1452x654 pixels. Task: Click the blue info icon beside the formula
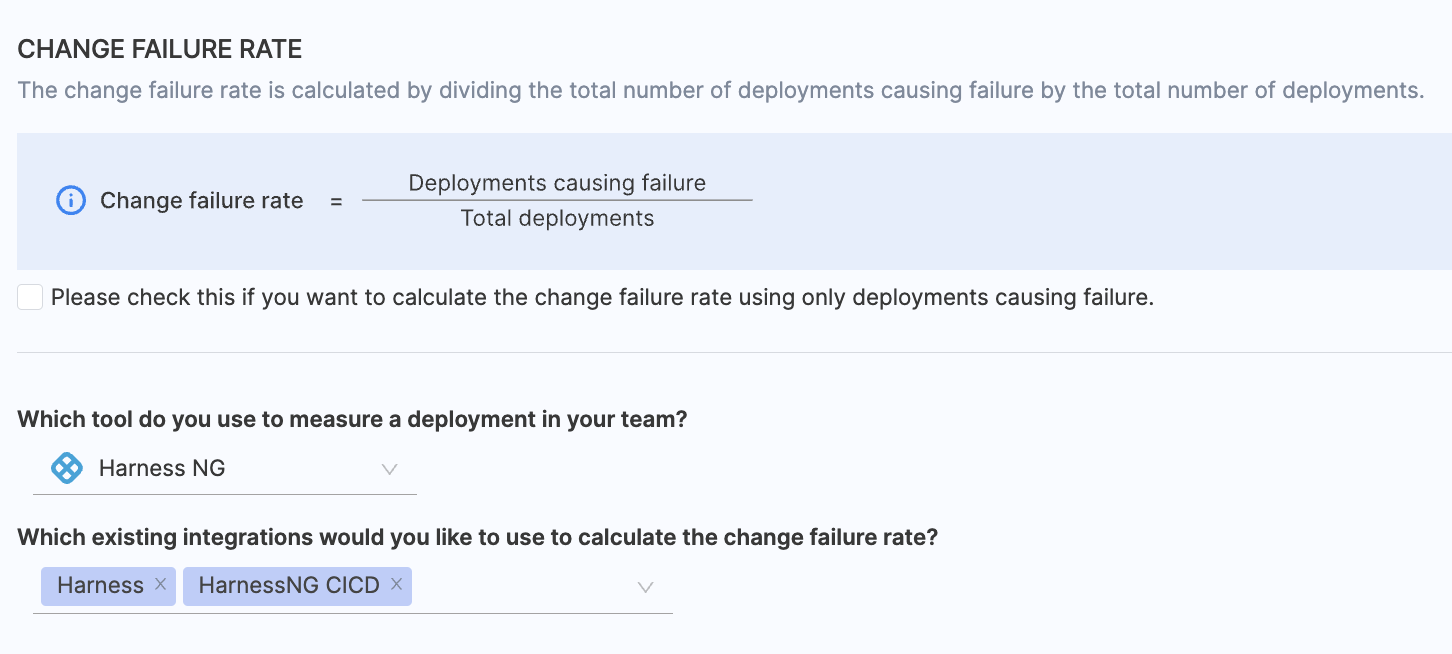[70, 201]
